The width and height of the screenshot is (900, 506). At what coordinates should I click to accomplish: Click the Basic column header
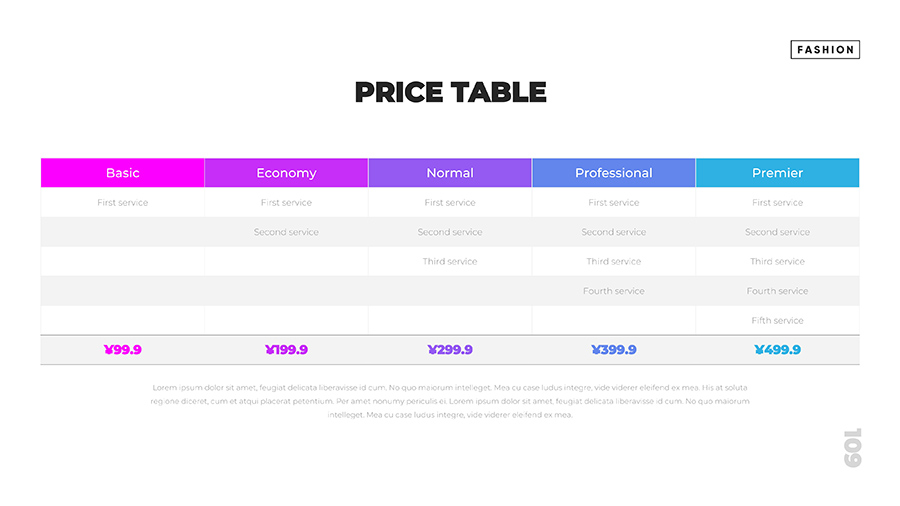(123, 173)
